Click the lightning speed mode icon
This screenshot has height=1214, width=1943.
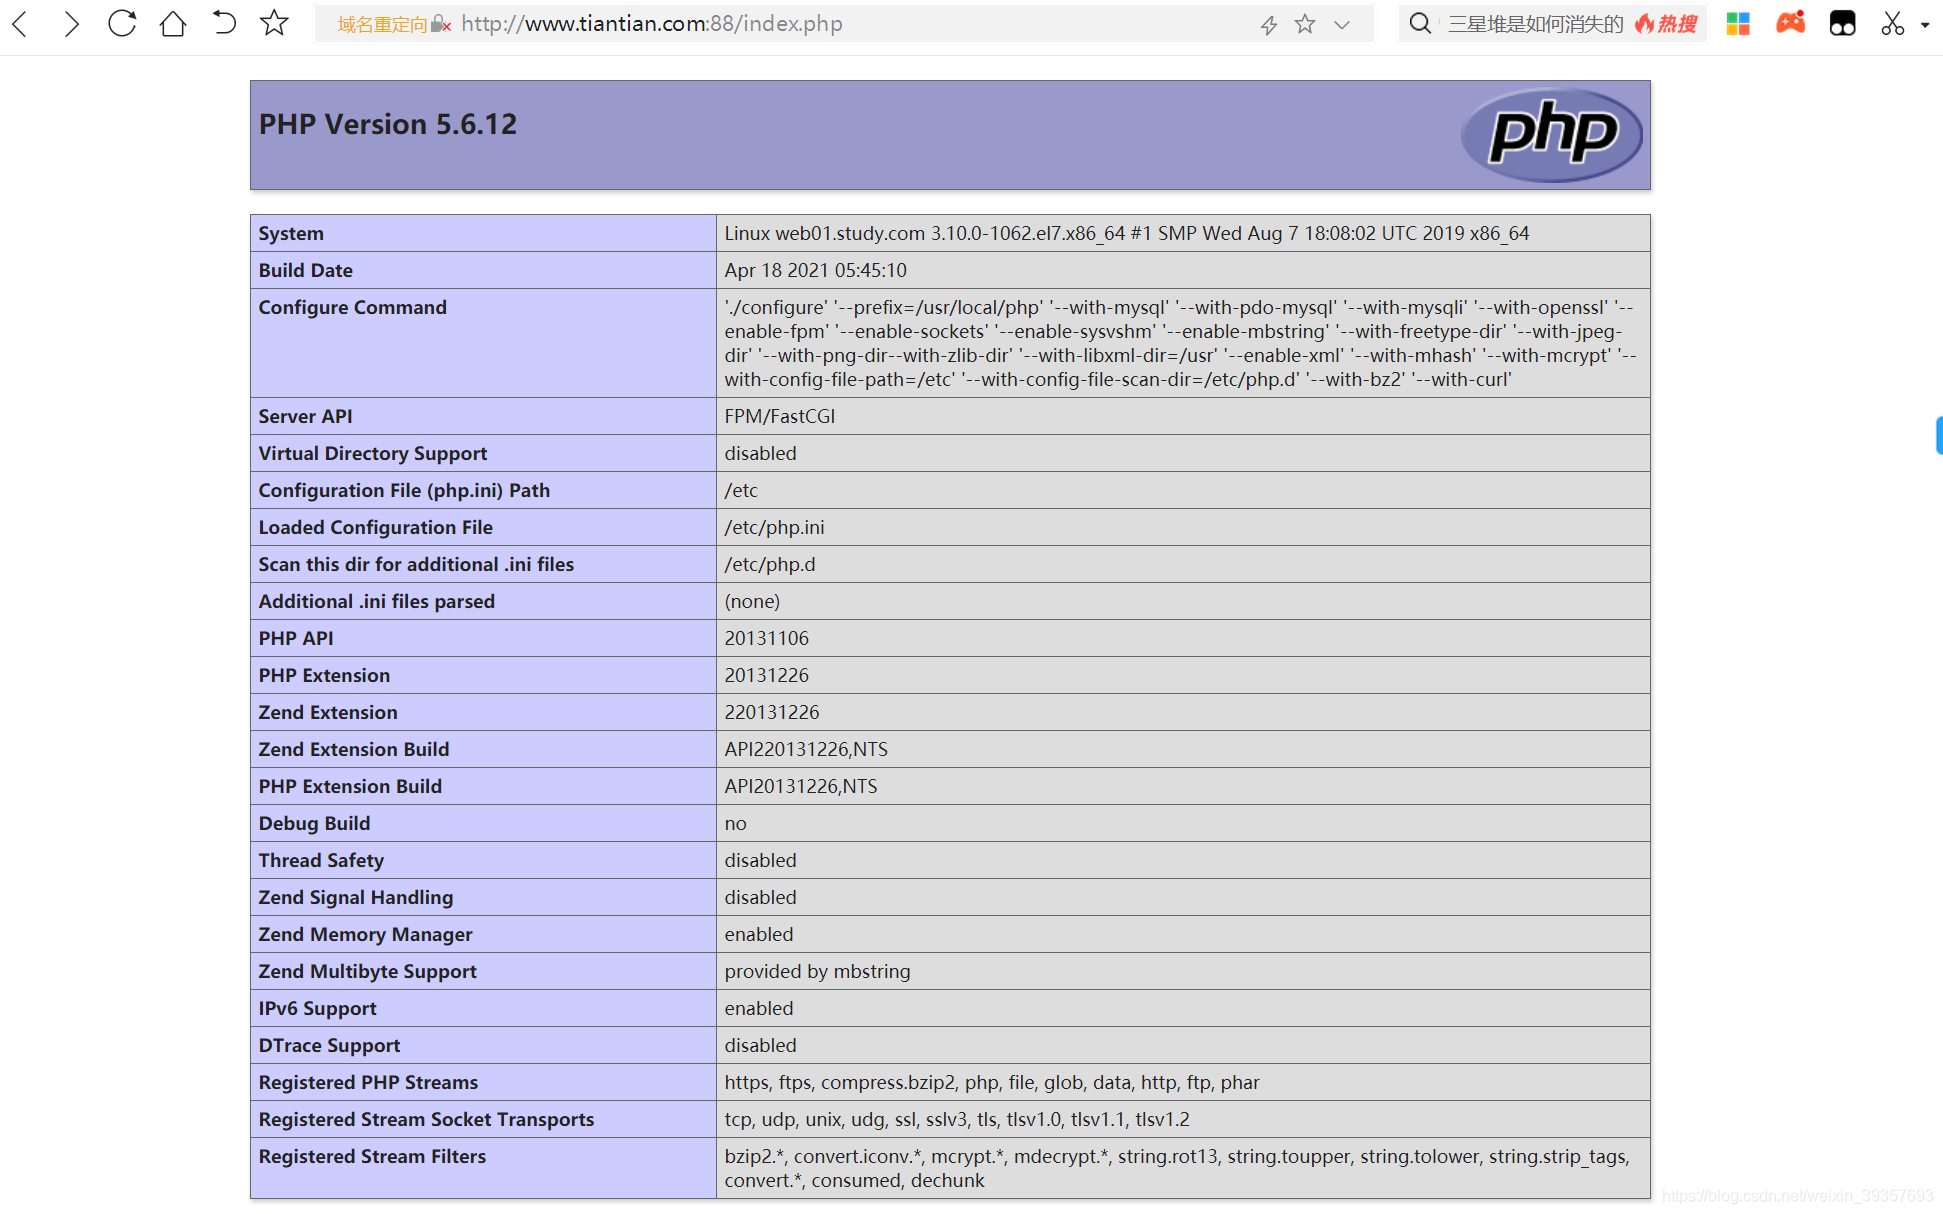click(x=1269, y=25)
